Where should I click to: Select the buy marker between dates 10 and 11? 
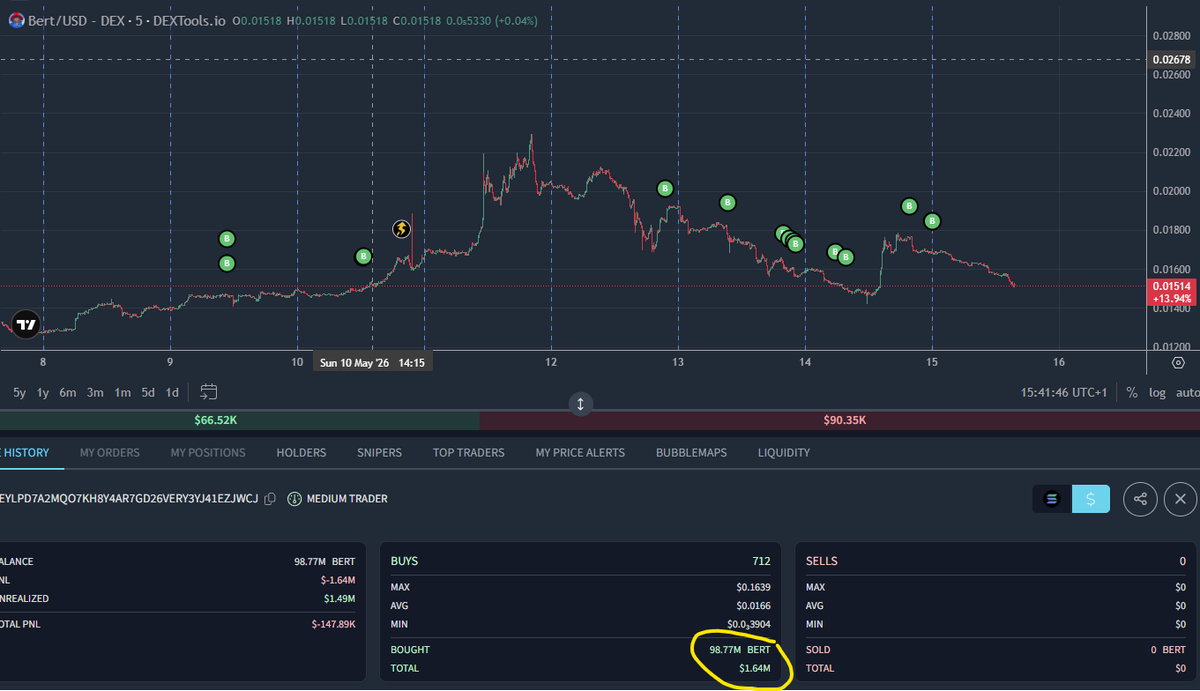click(x=363, y=257)
